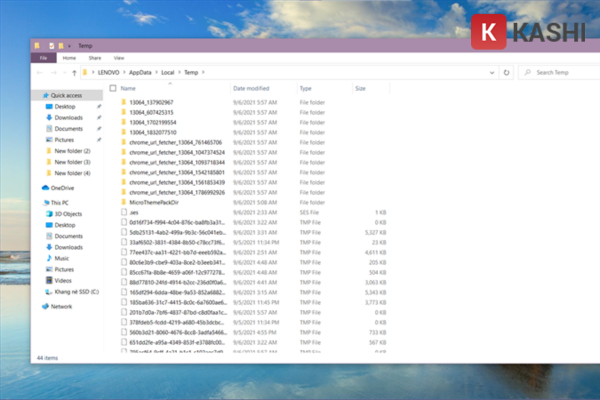The image size is (600, 400).
Task: Open Pictures under This PC
Action: coord(64,269)
